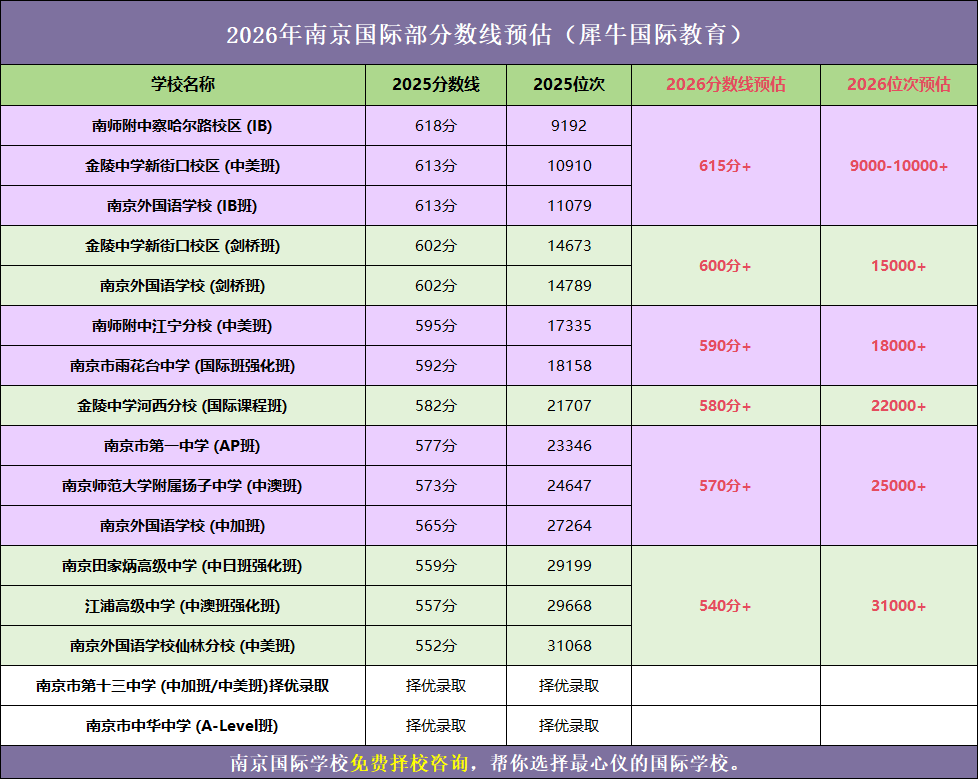Click the 552分 score cell

click(x=436, y=646)
